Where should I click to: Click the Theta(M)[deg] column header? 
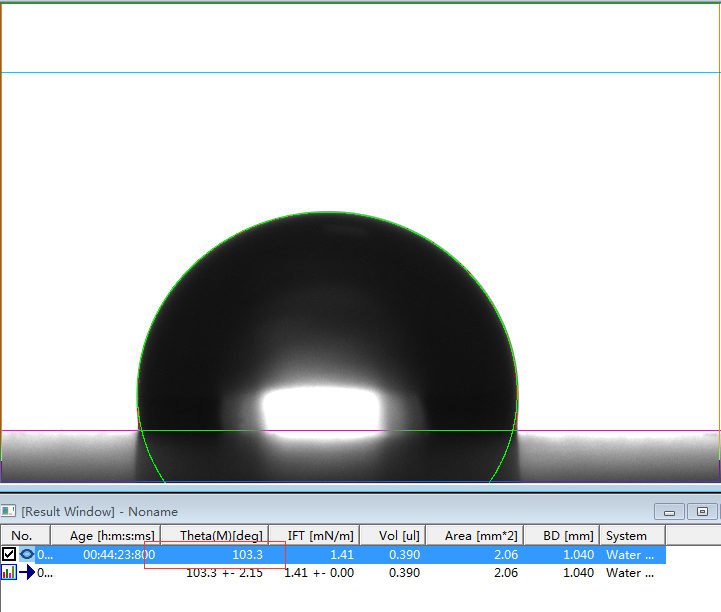221,536
